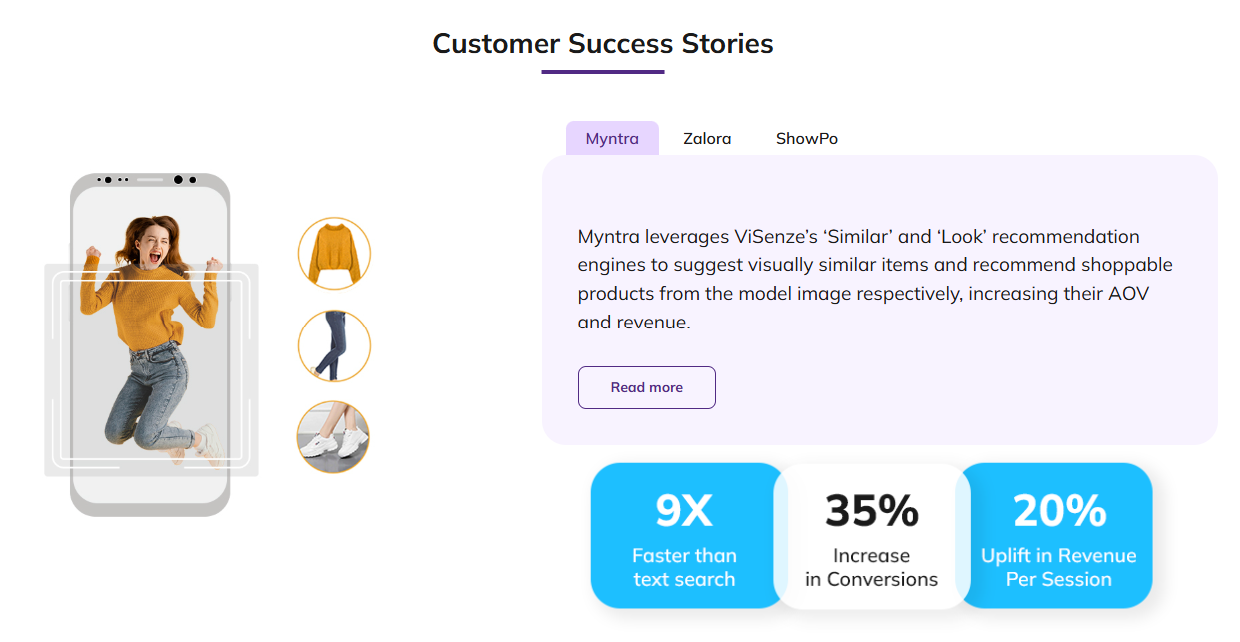Screen dimensions: 1240x642
Task: Click the large 9X figure
Action: 684,511
